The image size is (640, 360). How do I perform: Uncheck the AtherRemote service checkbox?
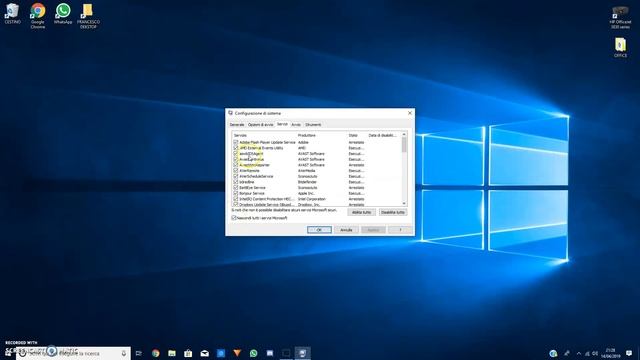(x=236, y=171)
